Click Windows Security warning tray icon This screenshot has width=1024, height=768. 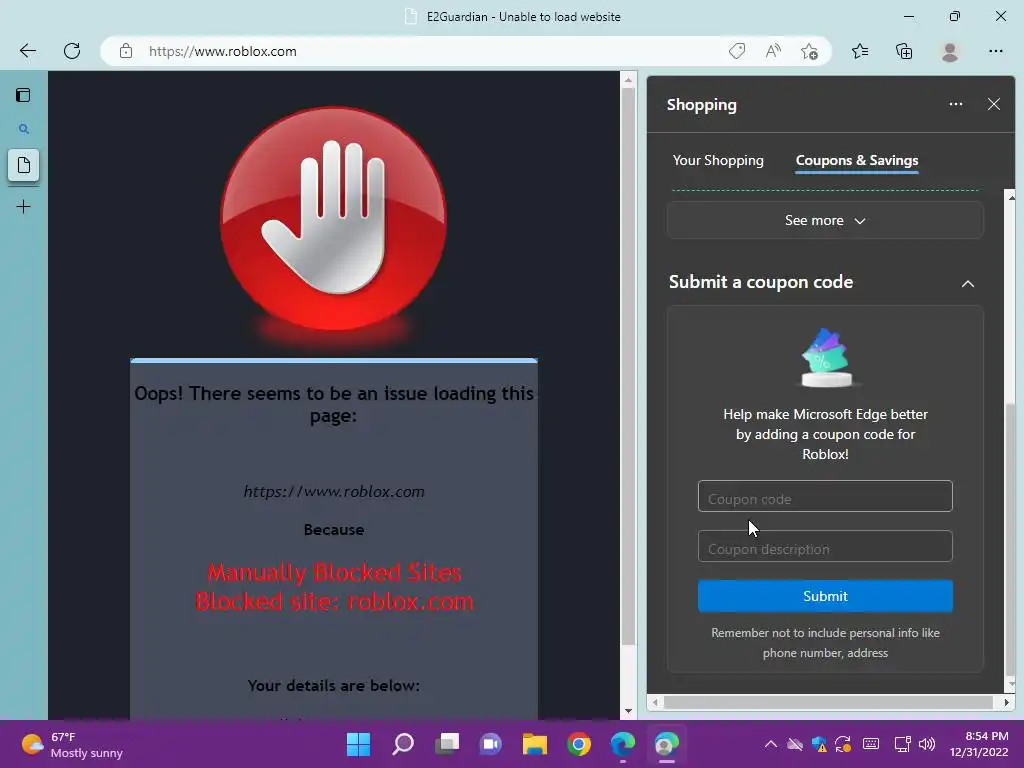pyautogui.click(x=819, y=744)
